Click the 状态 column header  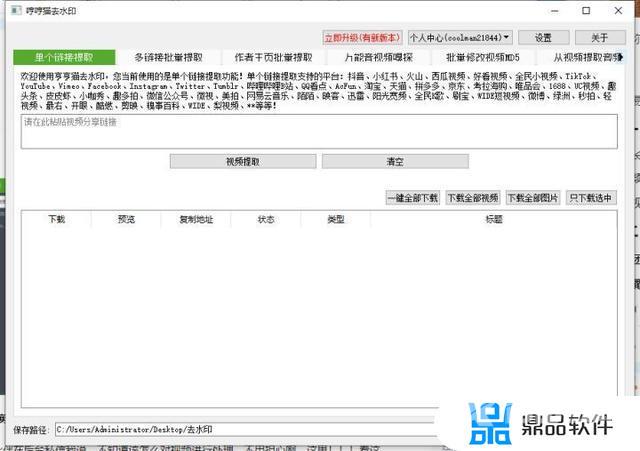click(266, 219)
